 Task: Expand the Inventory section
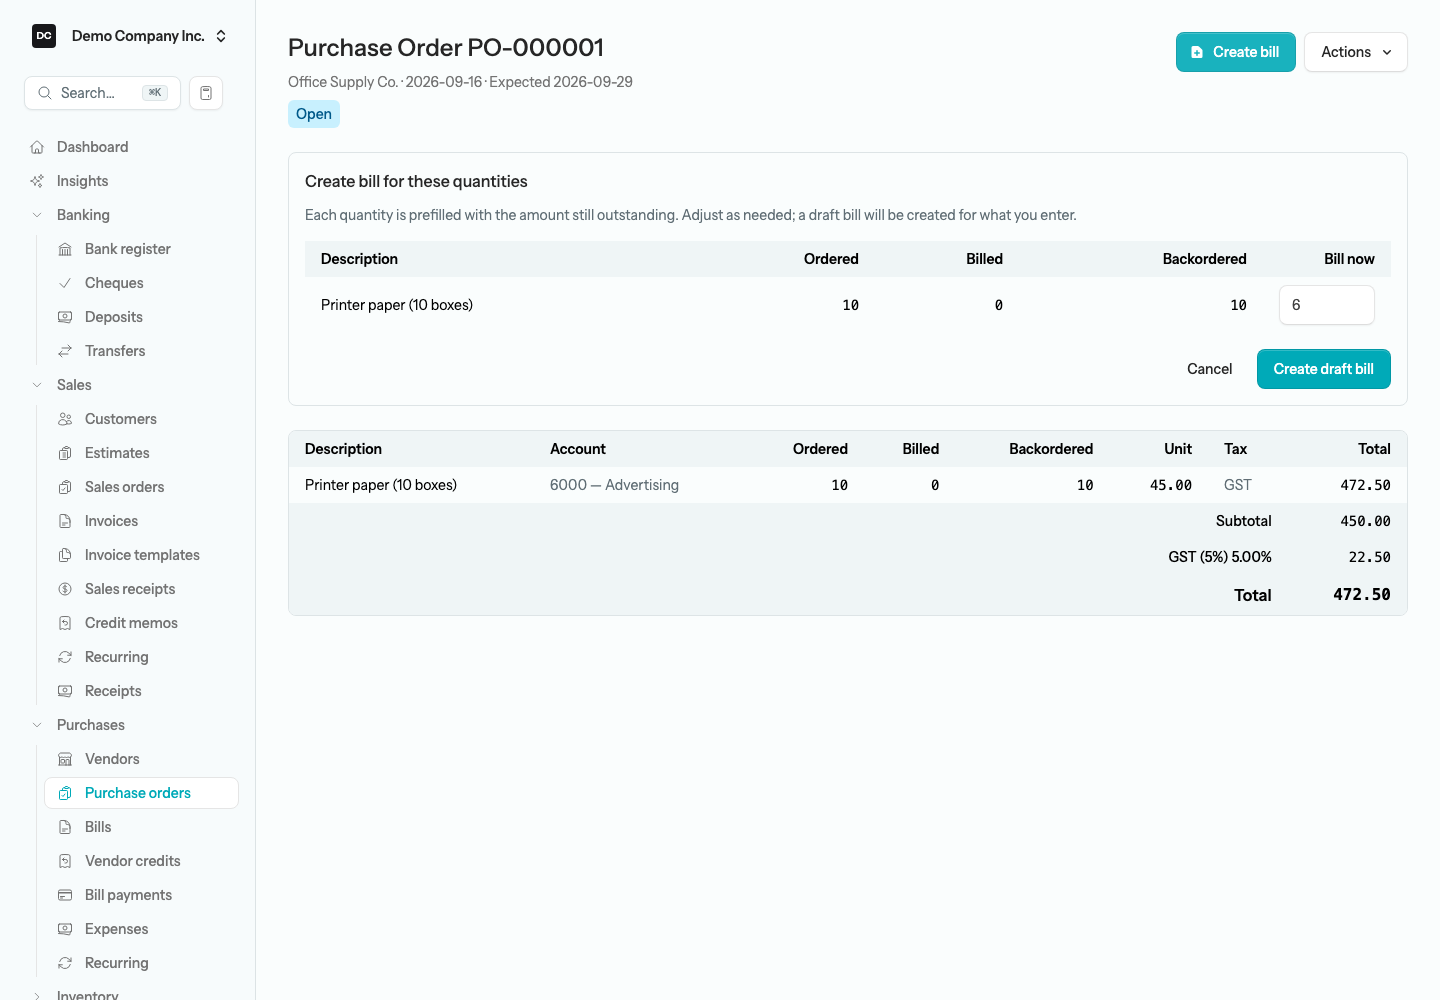tap(37, 995)
